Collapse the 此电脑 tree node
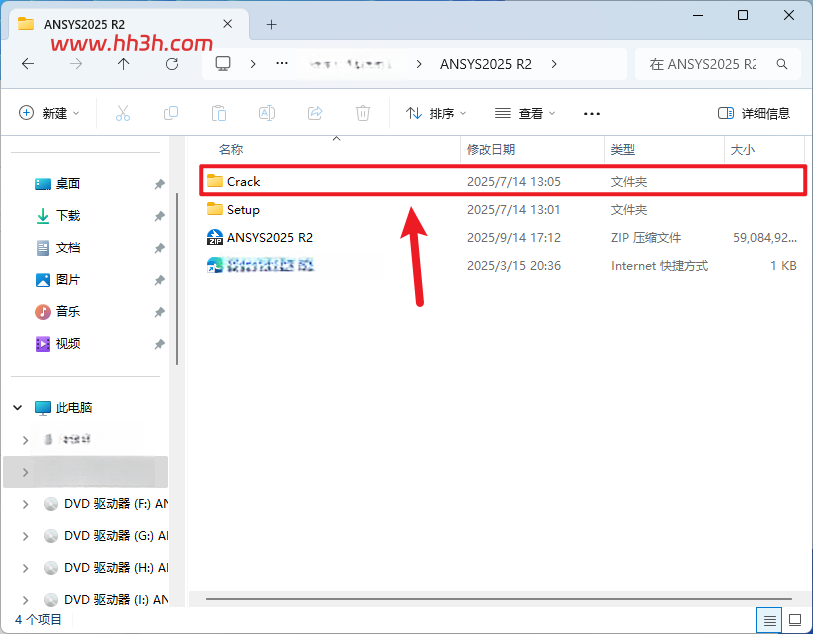Viewport: 813px width, 634px height. pyautogui.click(x=18, y=407)
